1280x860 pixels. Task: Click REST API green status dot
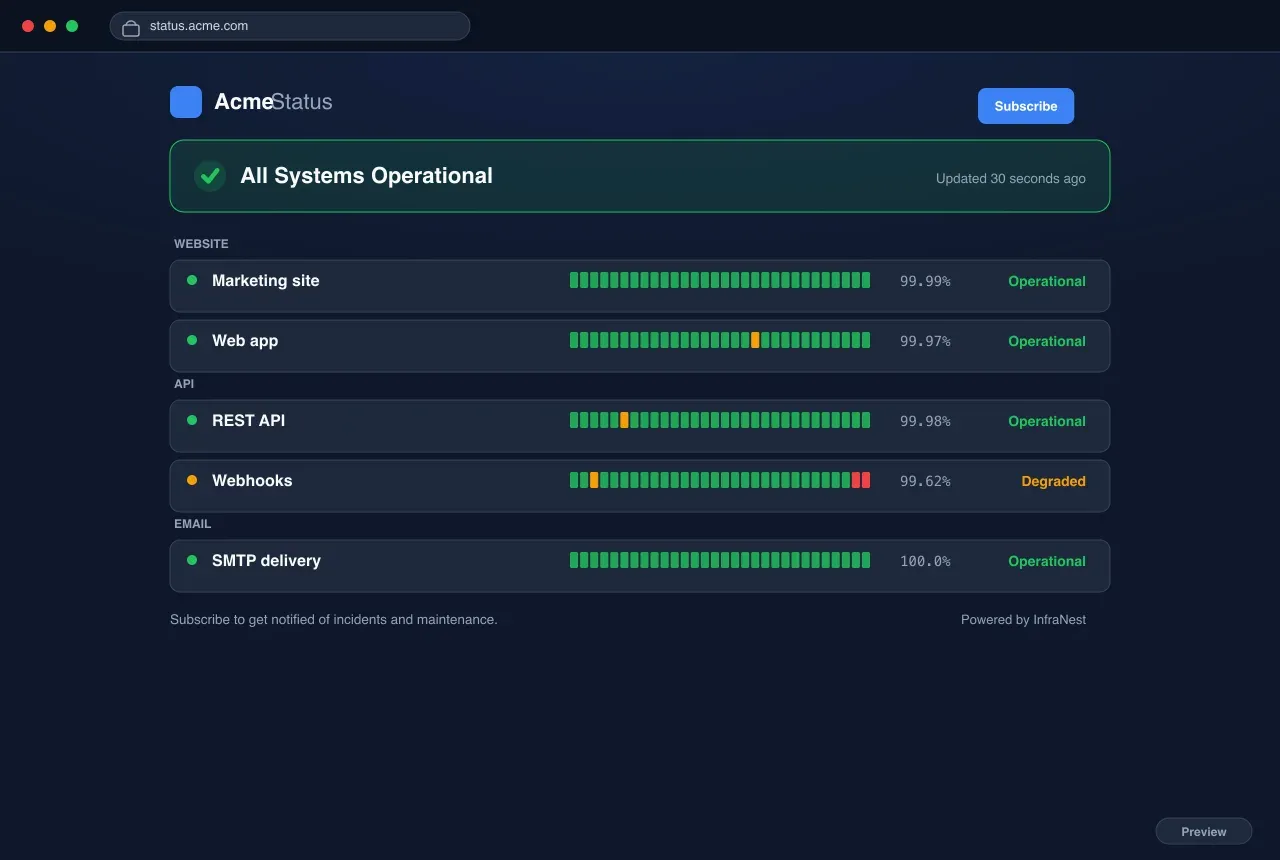(192, 420)
